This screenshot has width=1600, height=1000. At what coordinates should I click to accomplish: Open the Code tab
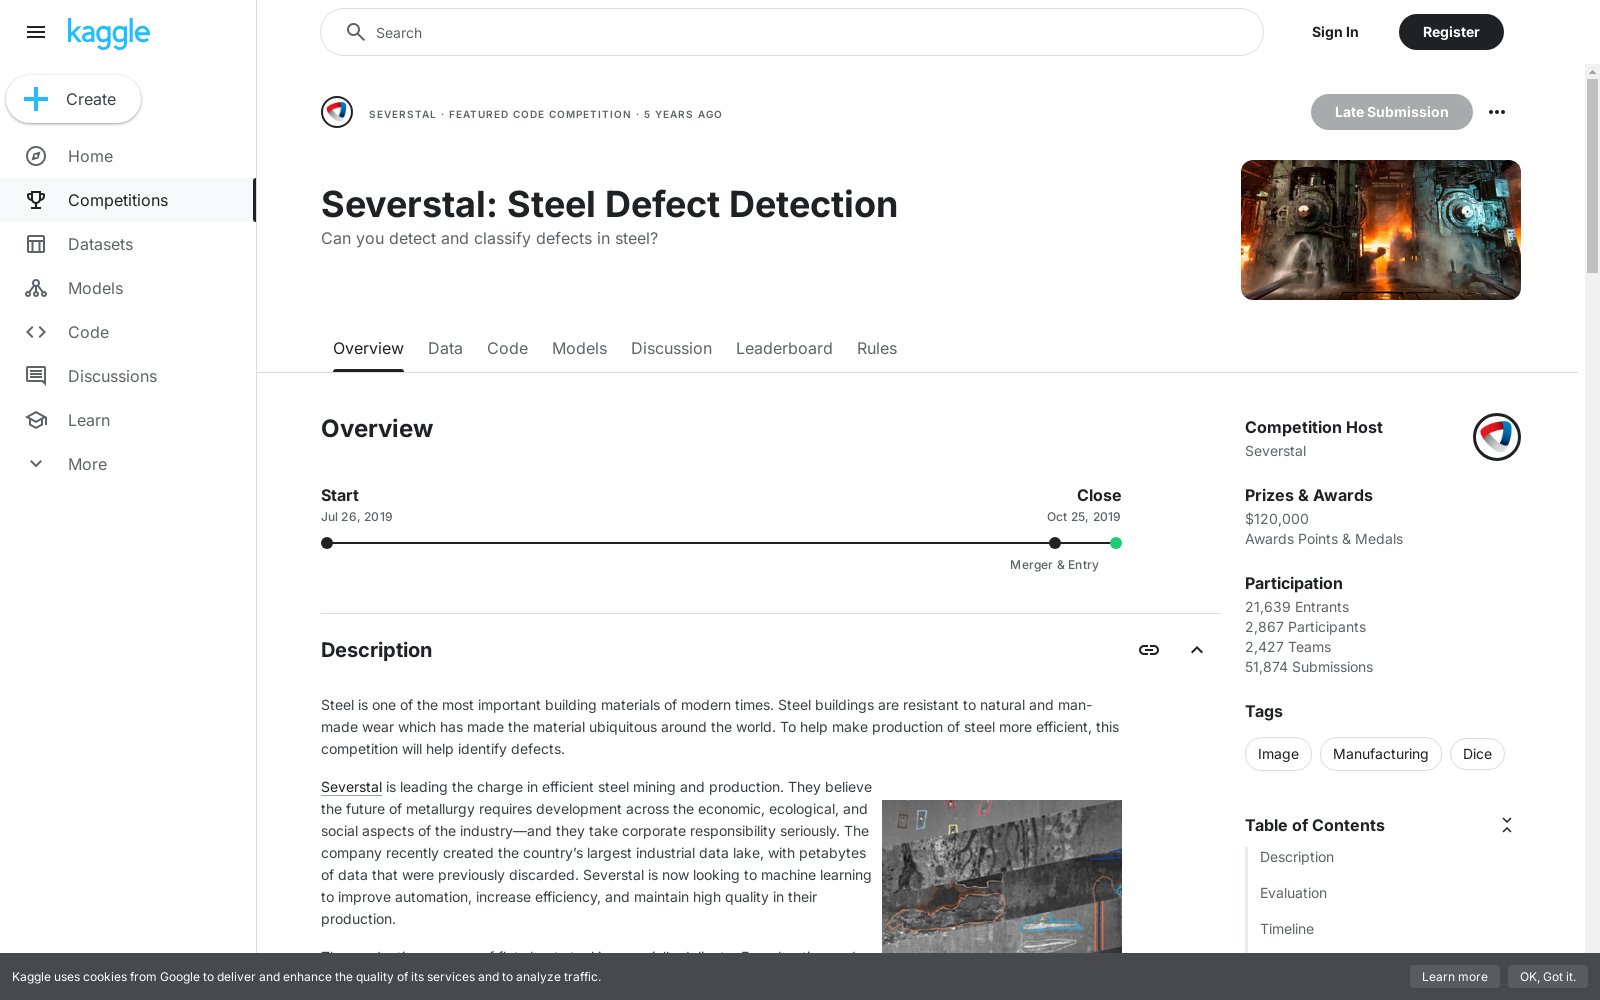507,348
